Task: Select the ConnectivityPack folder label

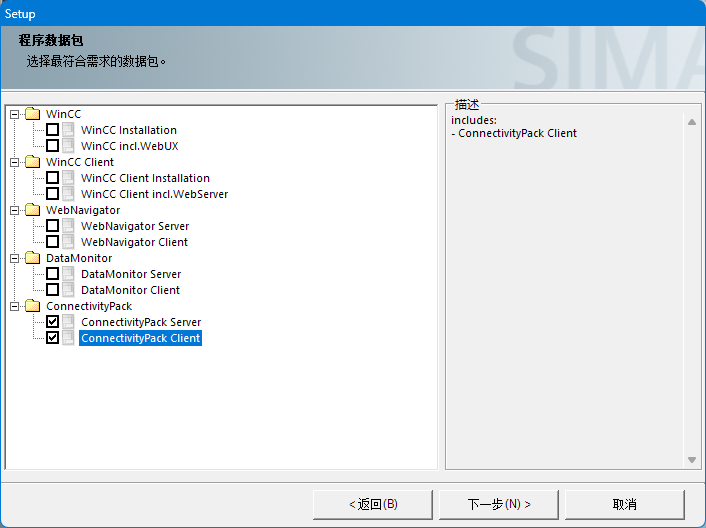Action: click(89, 306)
